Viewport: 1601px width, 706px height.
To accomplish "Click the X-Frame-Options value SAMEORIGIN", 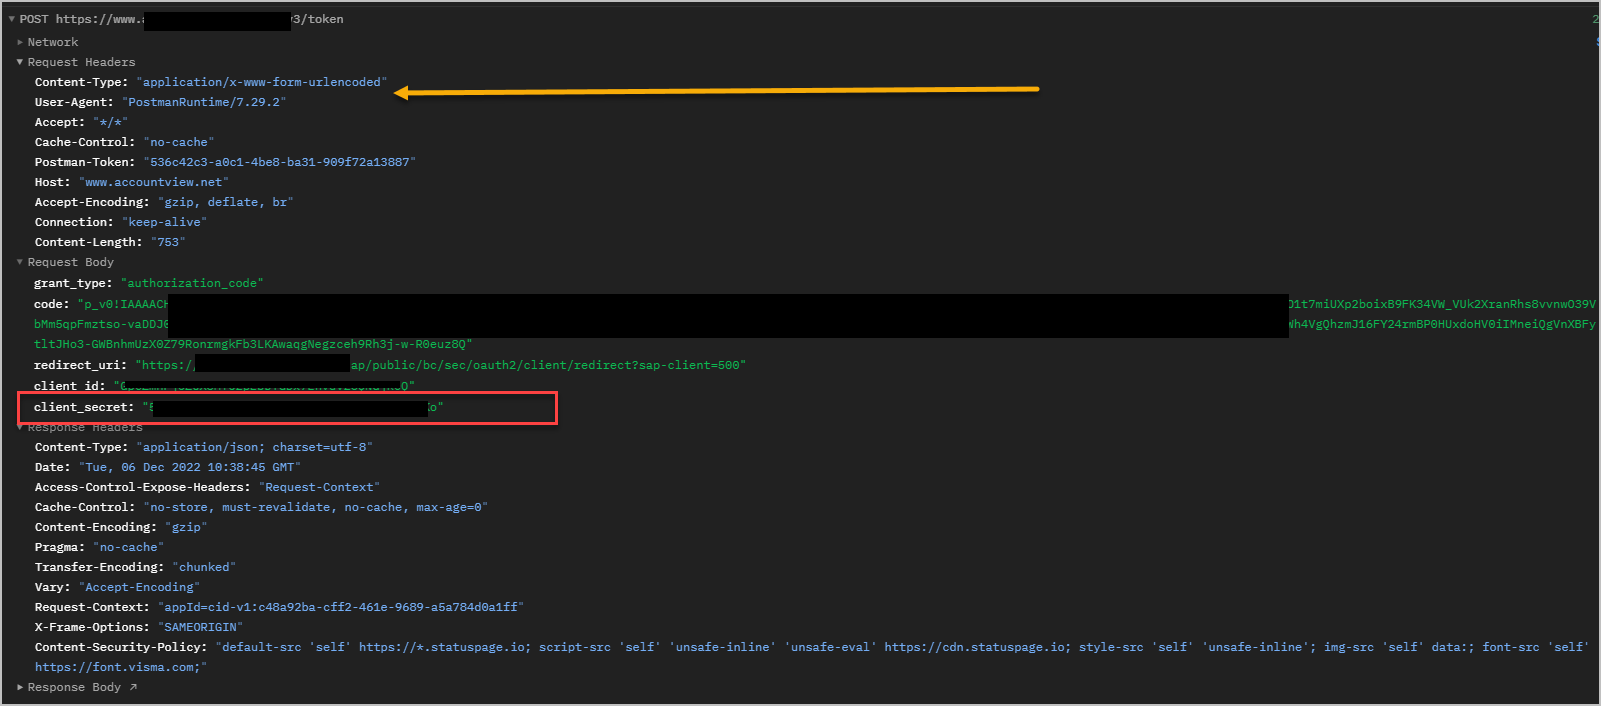I will (x=200, y=627).
